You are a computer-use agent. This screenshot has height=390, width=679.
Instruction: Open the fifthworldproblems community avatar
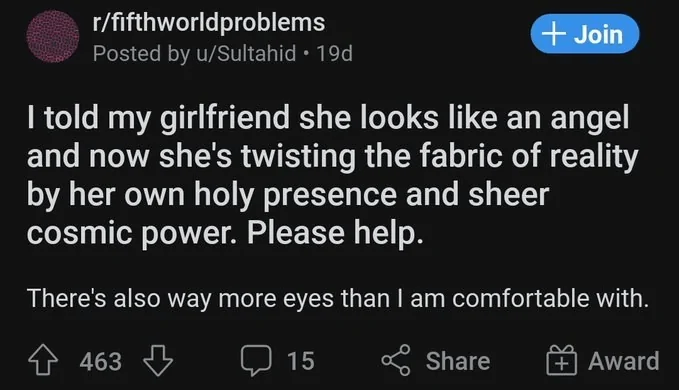coord(53,37)
